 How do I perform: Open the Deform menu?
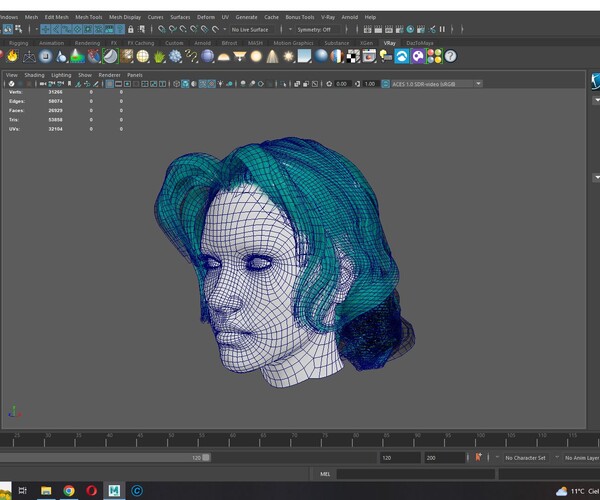click(206, 17)
